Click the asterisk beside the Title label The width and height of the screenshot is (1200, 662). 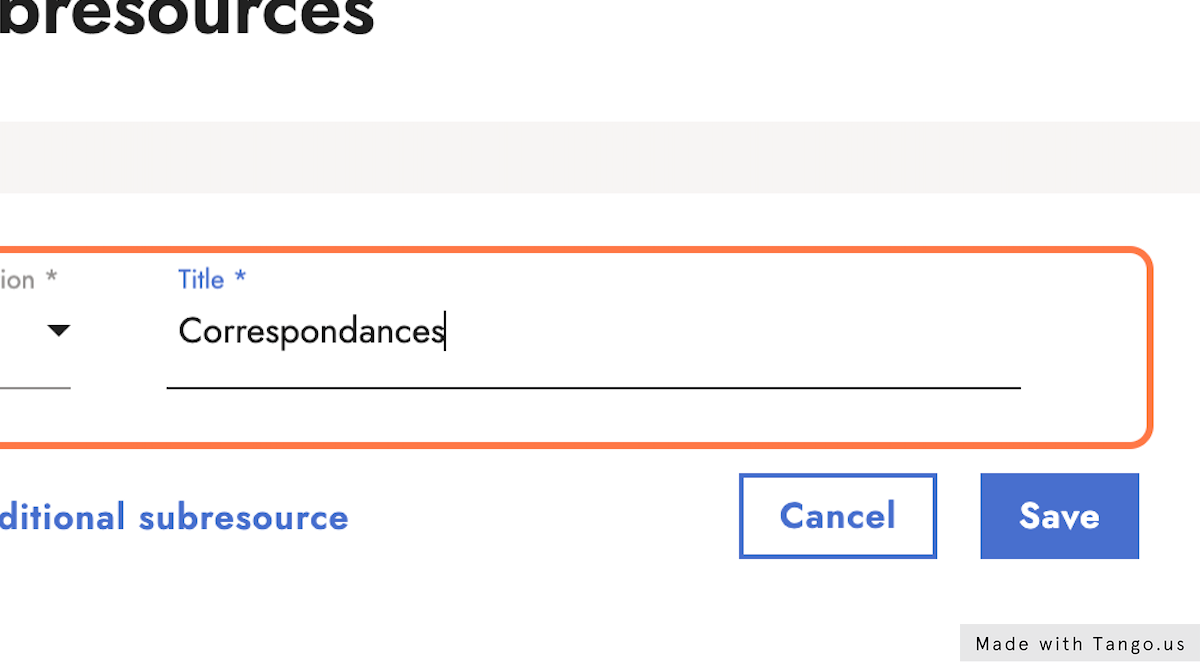[x=240, y=279]
